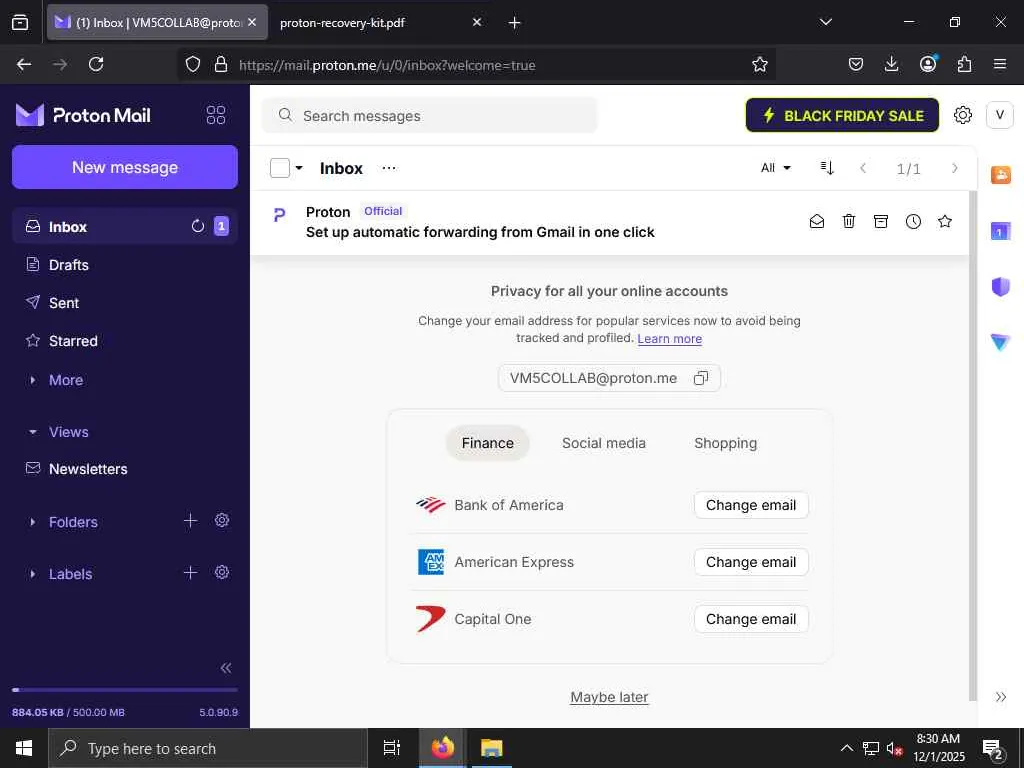
Task: Open File Explorer from taskbar
Action: click(491, 748)
